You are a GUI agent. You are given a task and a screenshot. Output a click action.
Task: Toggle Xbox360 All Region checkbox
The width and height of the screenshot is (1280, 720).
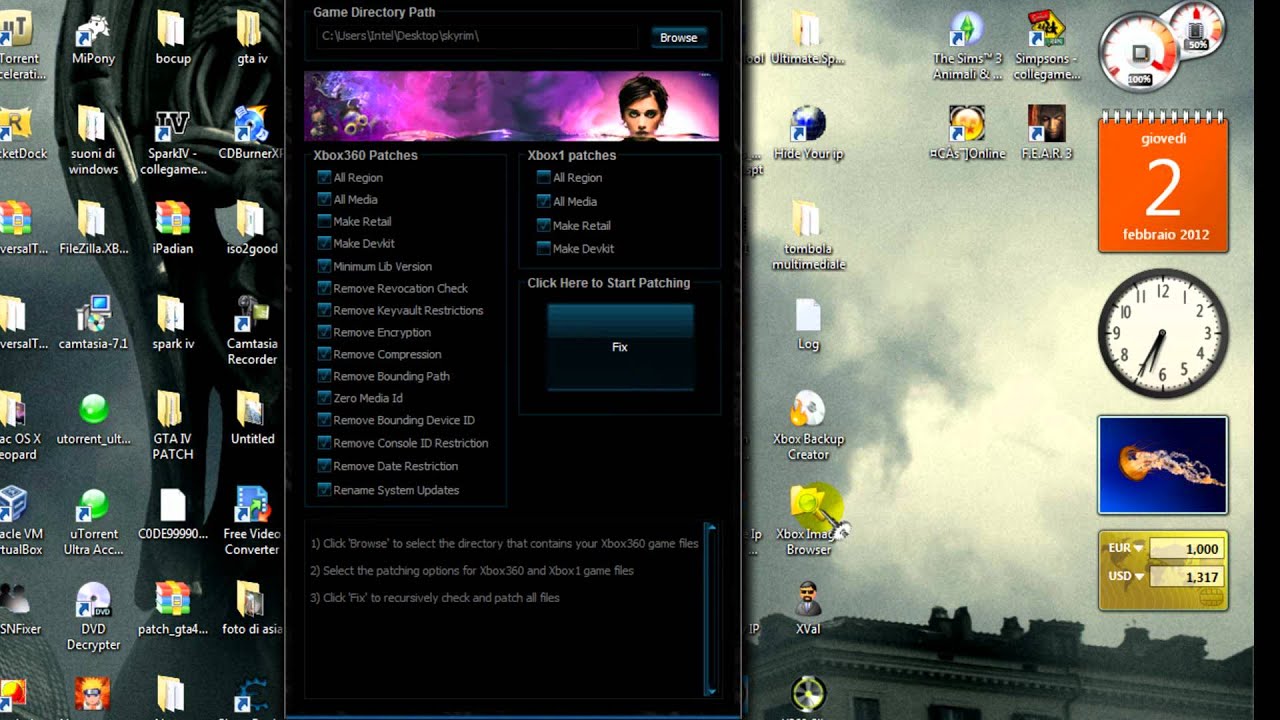click(x=324, y=177)
